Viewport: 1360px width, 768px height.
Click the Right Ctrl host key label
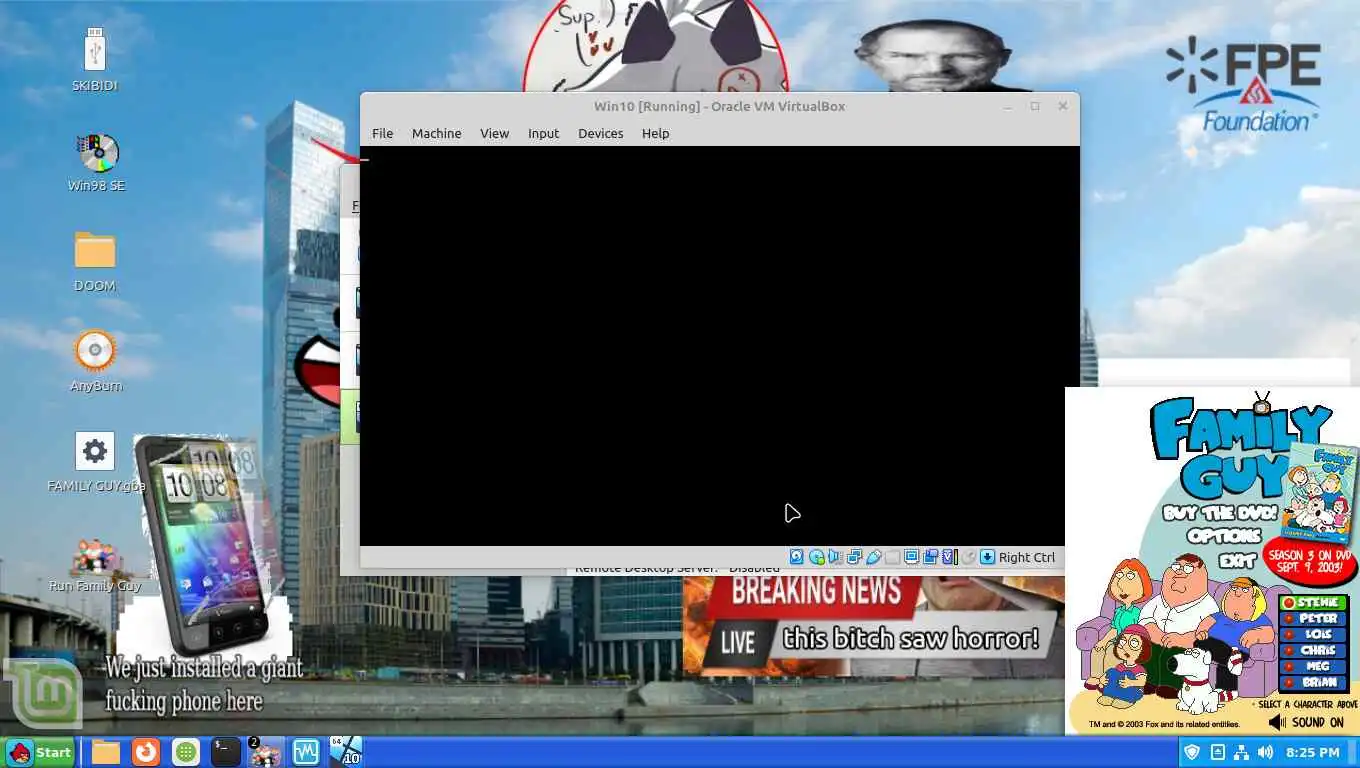1026,558
